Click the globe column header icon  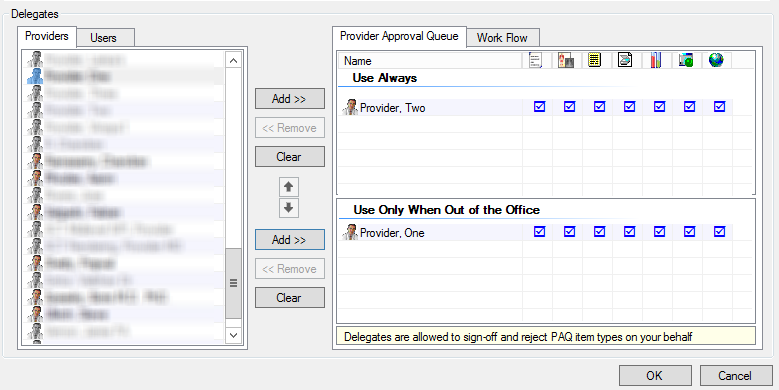[x=716, y=60]
